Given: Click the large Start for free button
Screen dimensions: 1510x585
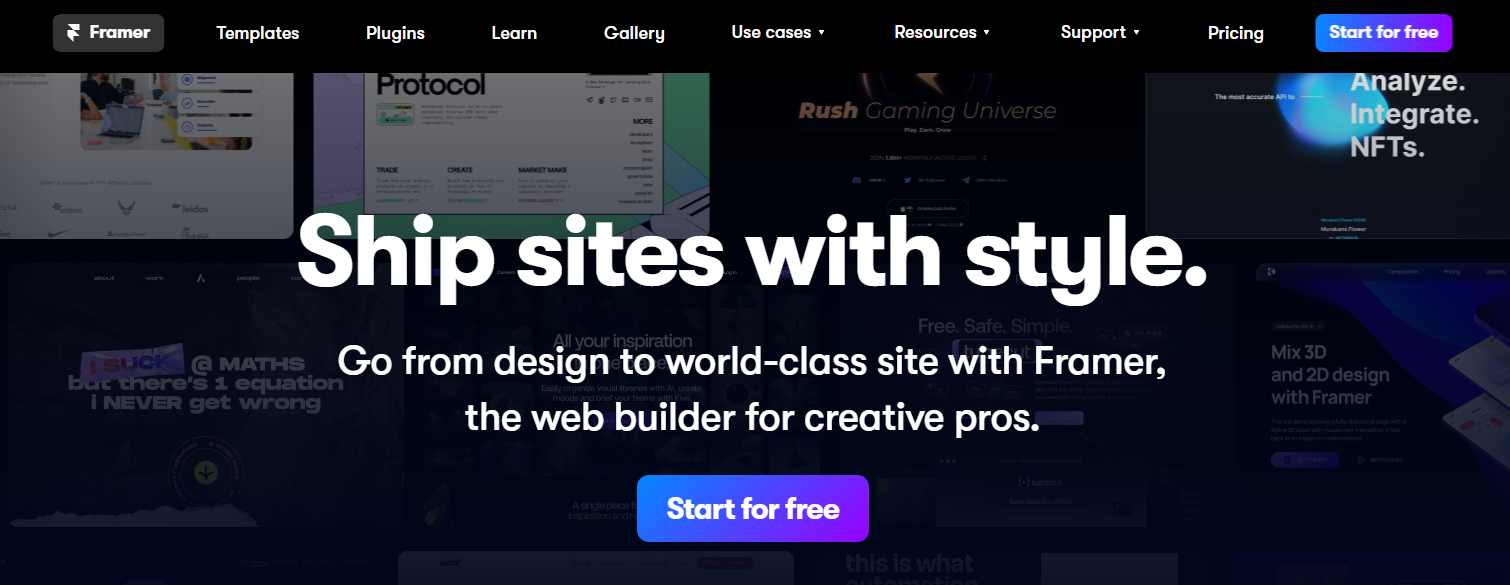Looking at the screenshot, I should click(753, 508).
